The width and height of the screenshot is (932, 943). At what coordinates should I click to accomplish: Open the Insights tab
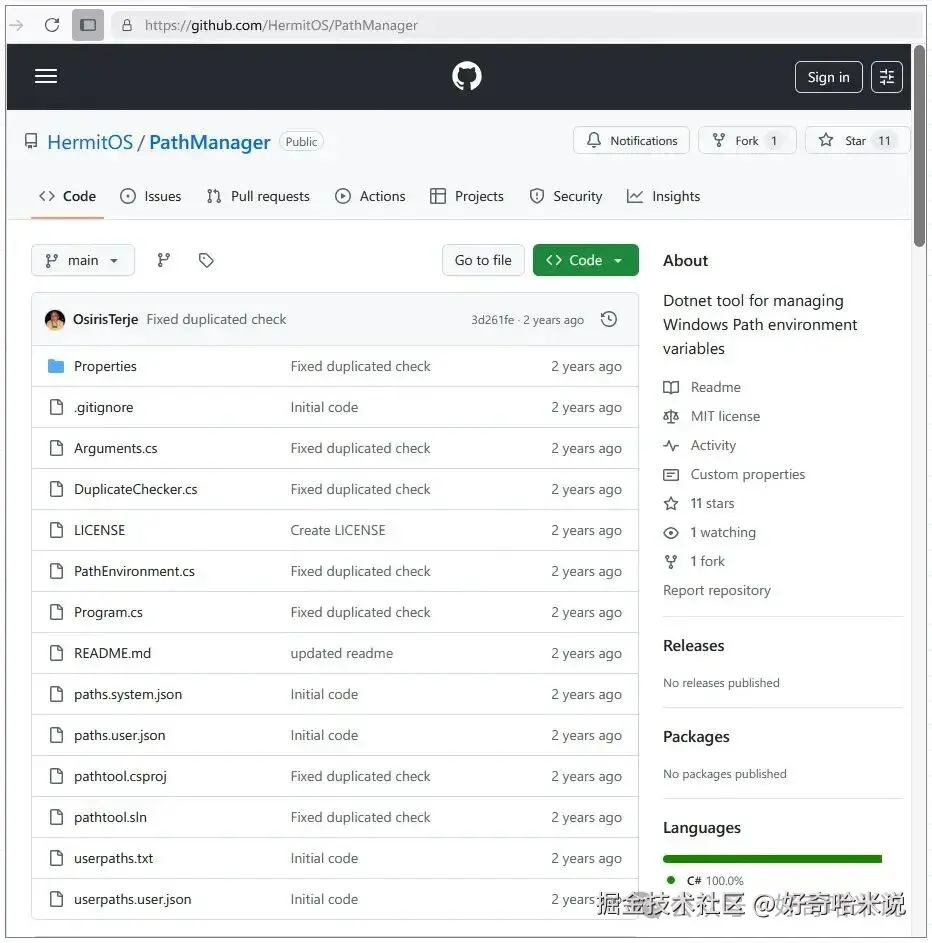[663, 196]
